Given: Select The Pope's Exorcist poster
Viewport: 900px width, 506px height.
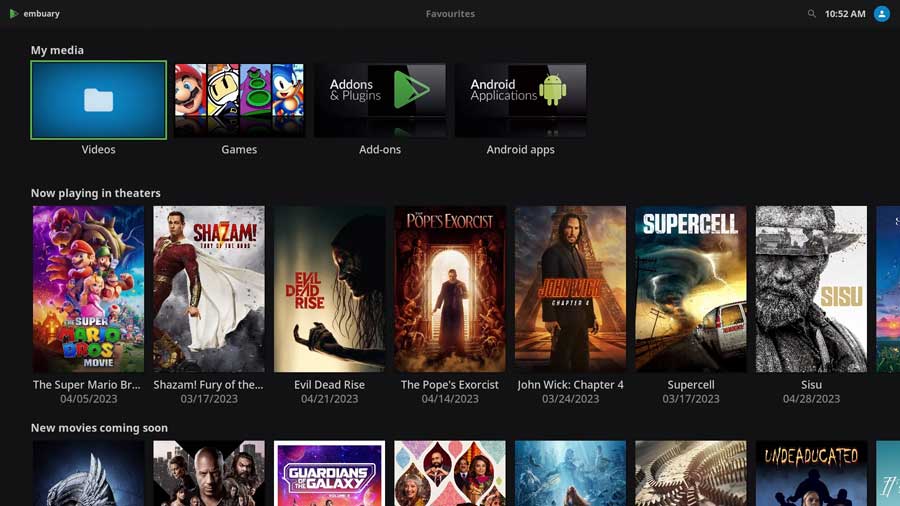Looking at the screenshot, I should click(450, 289).
